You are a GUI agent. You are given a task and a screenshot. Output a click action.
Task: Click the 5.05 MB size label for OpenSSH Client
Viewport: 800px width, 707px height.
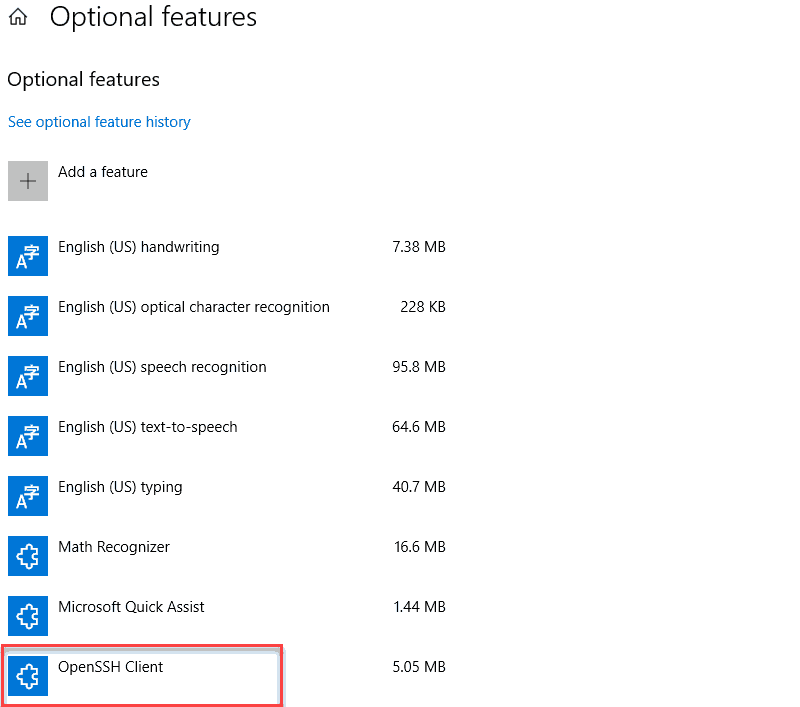[x=420, y=666]
